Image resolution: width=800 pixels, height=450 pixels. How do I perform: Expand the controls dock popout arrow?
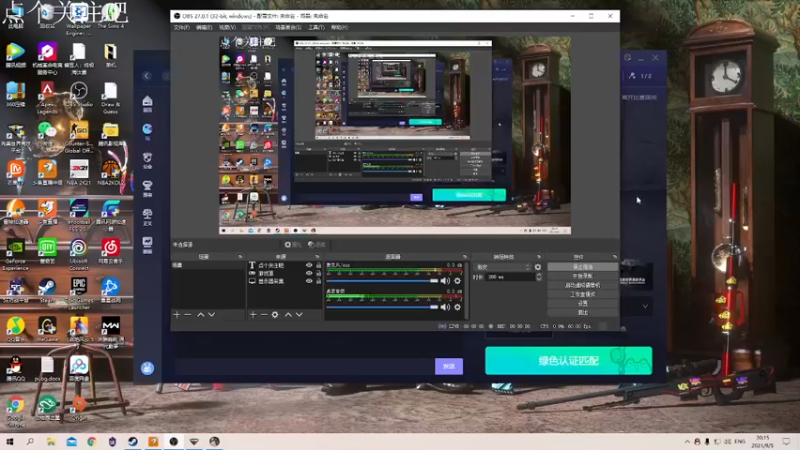click(x=614, y=257)
